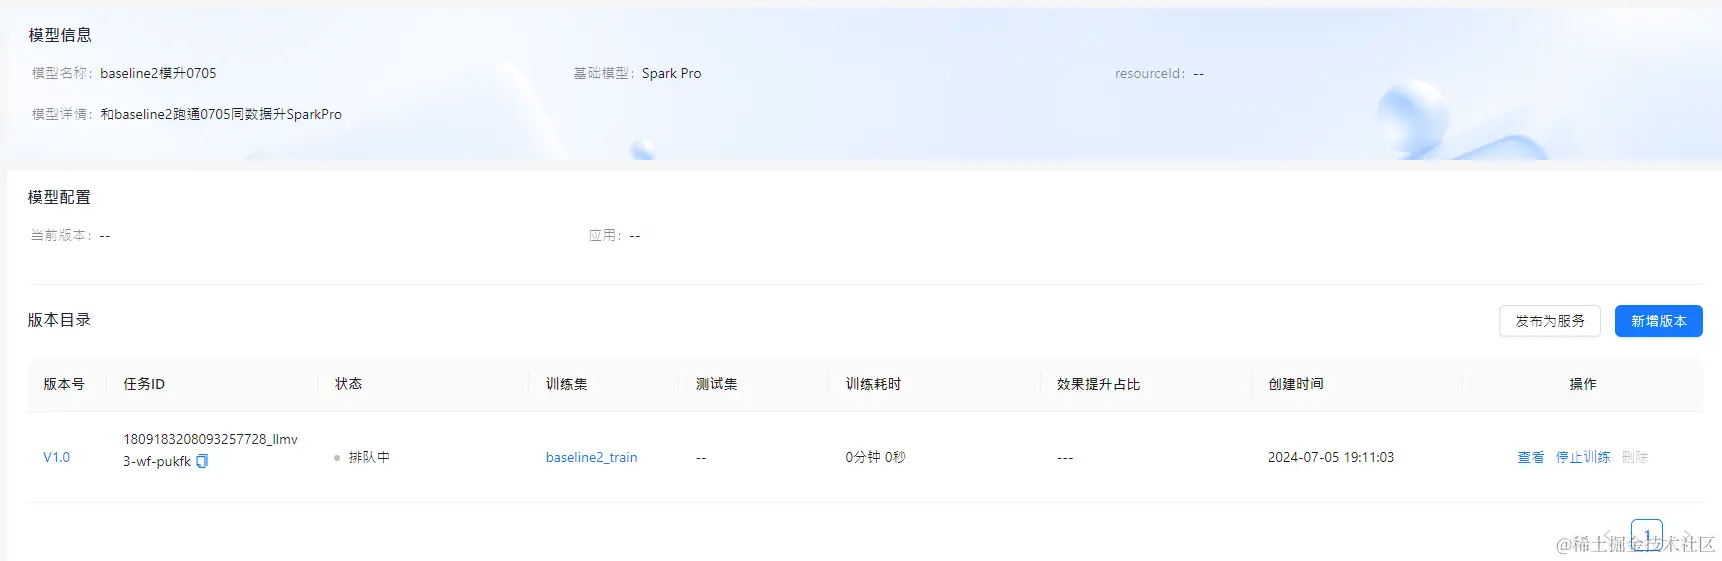Click the 0分钟 0秒 training duration

pyautogui.click(x=875, y=457)
